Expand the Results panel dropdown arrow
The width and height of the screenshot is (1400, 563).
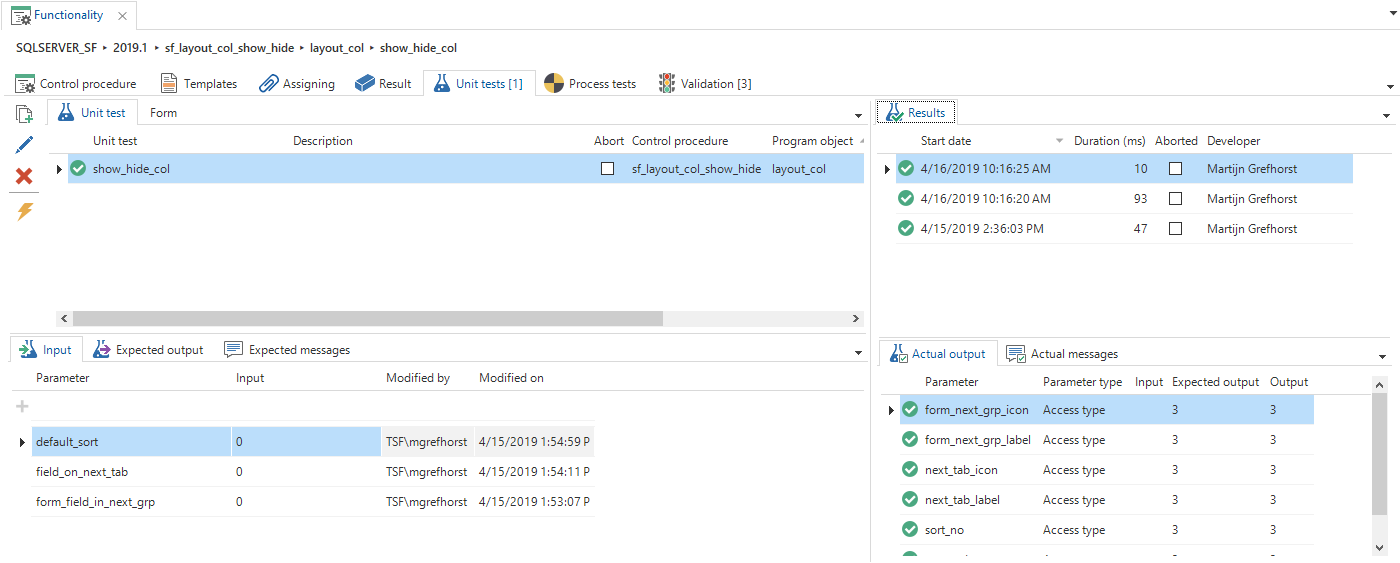click(x=1385, y=116)
